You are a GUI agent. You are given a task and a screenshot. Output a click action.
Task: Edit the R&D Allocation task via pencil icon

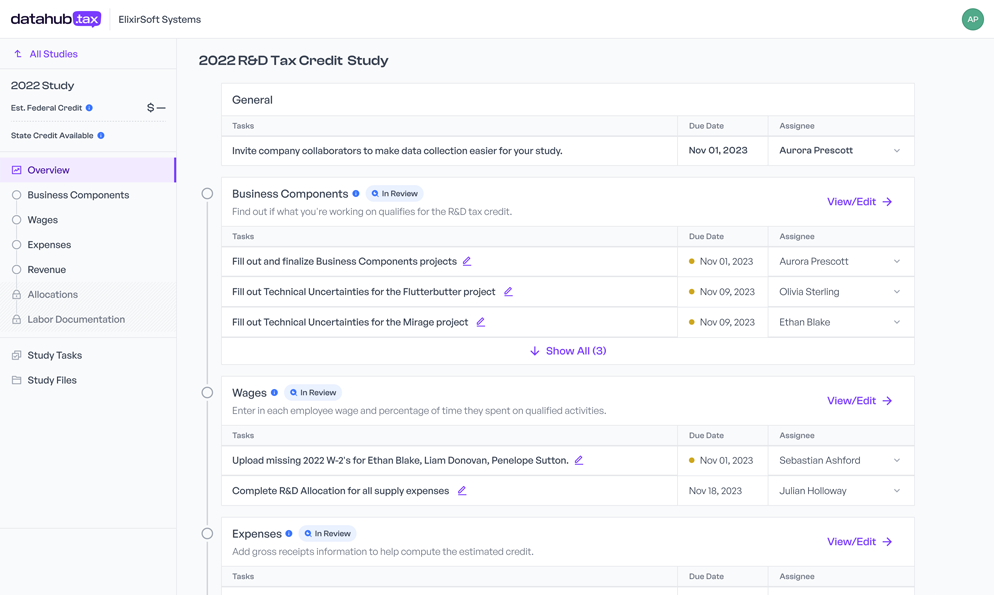tap(461, 491)
